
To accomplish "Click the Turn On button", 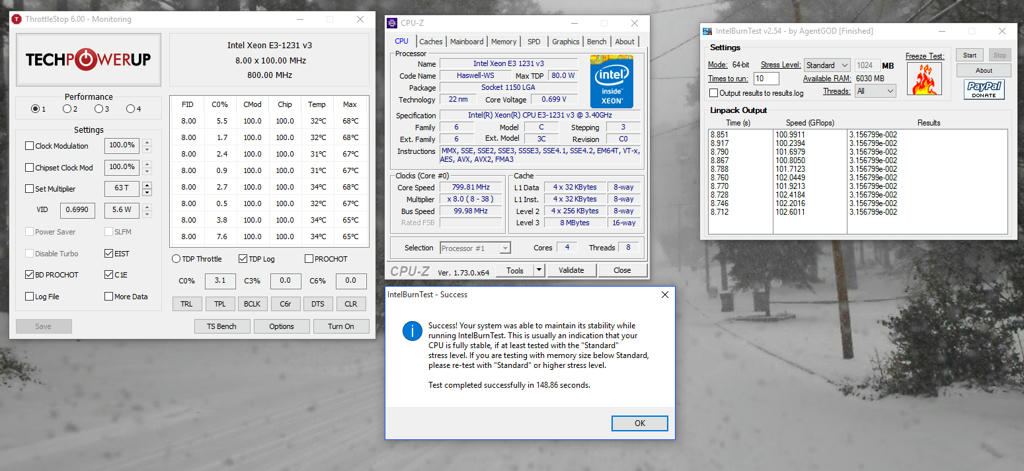I will click(341, 326).
